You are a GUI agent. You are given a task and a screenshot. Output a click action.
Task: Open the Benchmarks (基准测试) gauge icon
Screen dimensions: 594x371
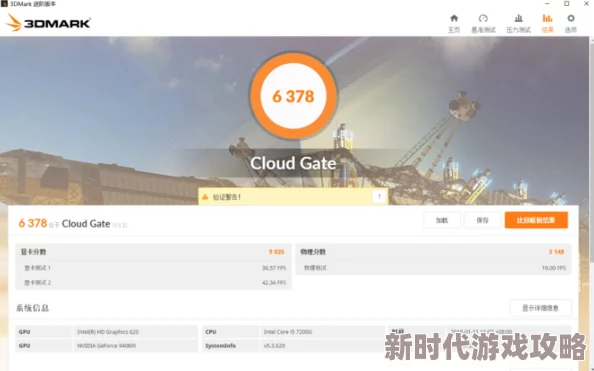pos(483,19)
